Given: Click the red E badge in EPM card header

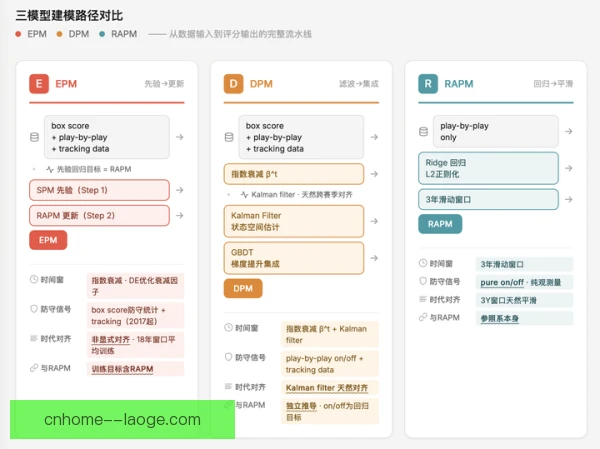Looking at the screenshot, I should [x=39, y=84].
